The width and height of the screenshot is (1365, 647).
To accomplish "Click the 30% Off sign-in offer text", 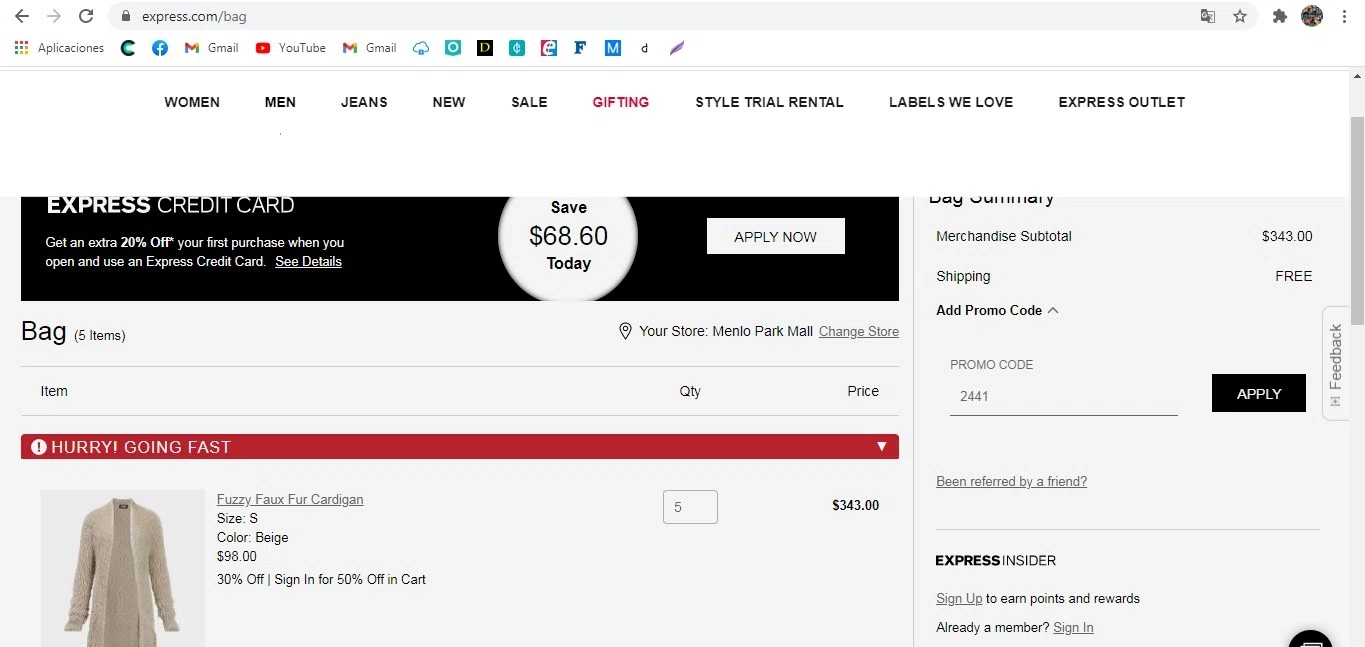I will click(x=321, y=579).
